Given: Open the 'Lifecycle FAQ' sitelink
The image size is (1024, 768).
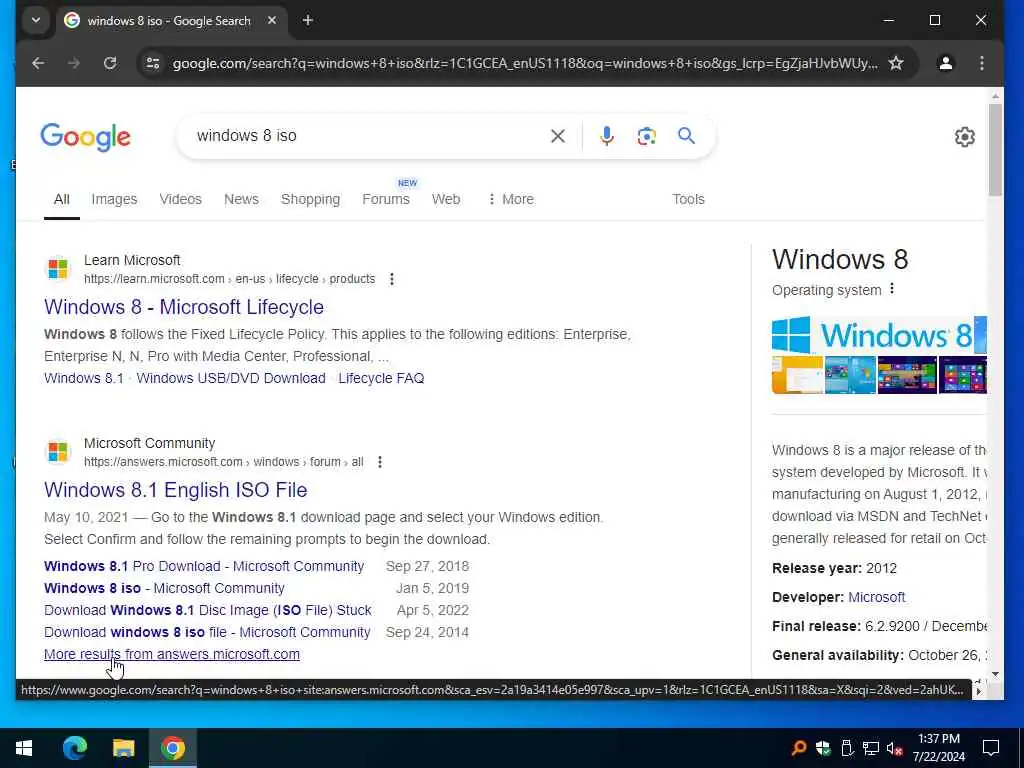Looking at the screenshot, I should (x=381, y=378).
